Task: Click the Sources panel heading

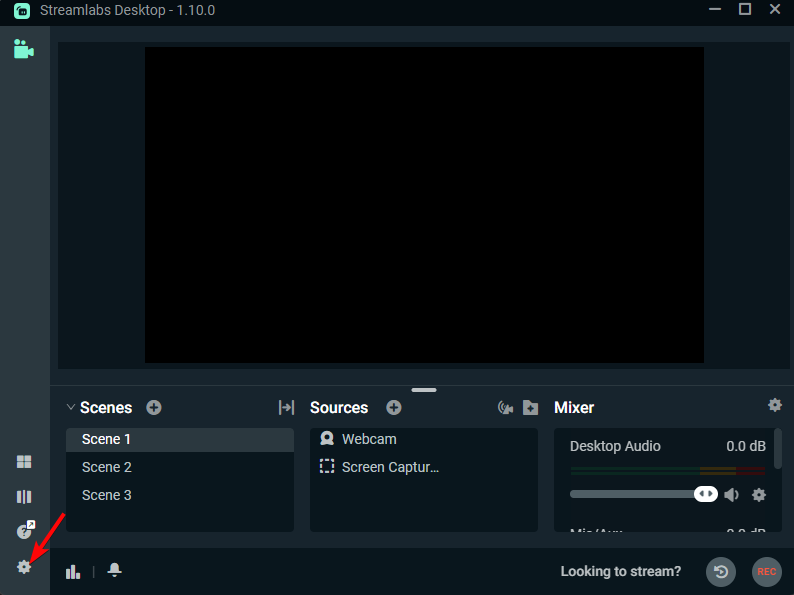Action: point(339,408)
